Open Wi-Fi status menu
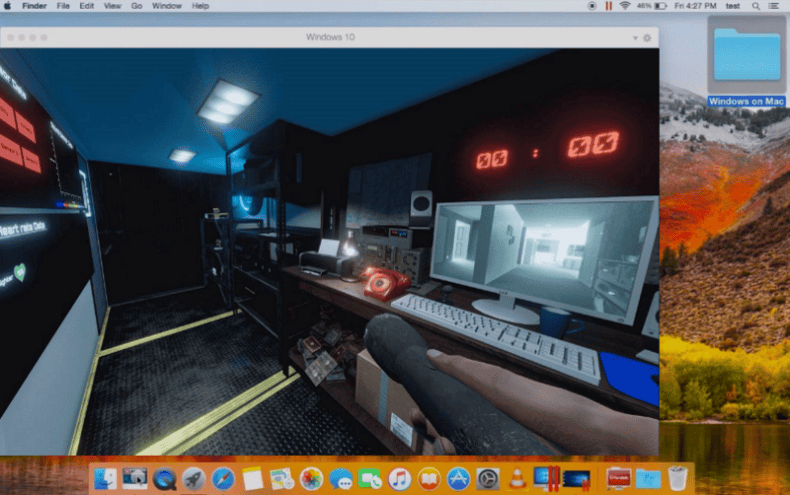The height and width of the screenshot is (495, 790). 625,6
